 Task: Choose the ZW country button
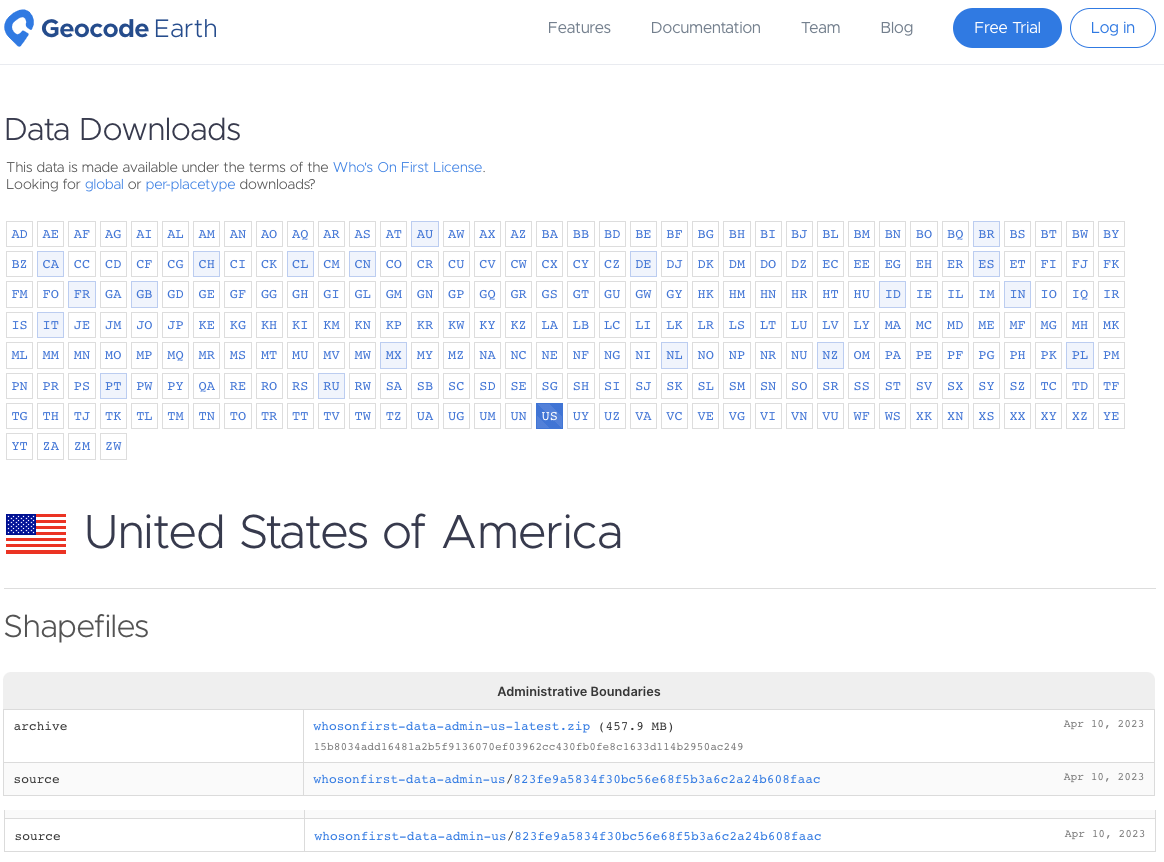tap(113, 446)
